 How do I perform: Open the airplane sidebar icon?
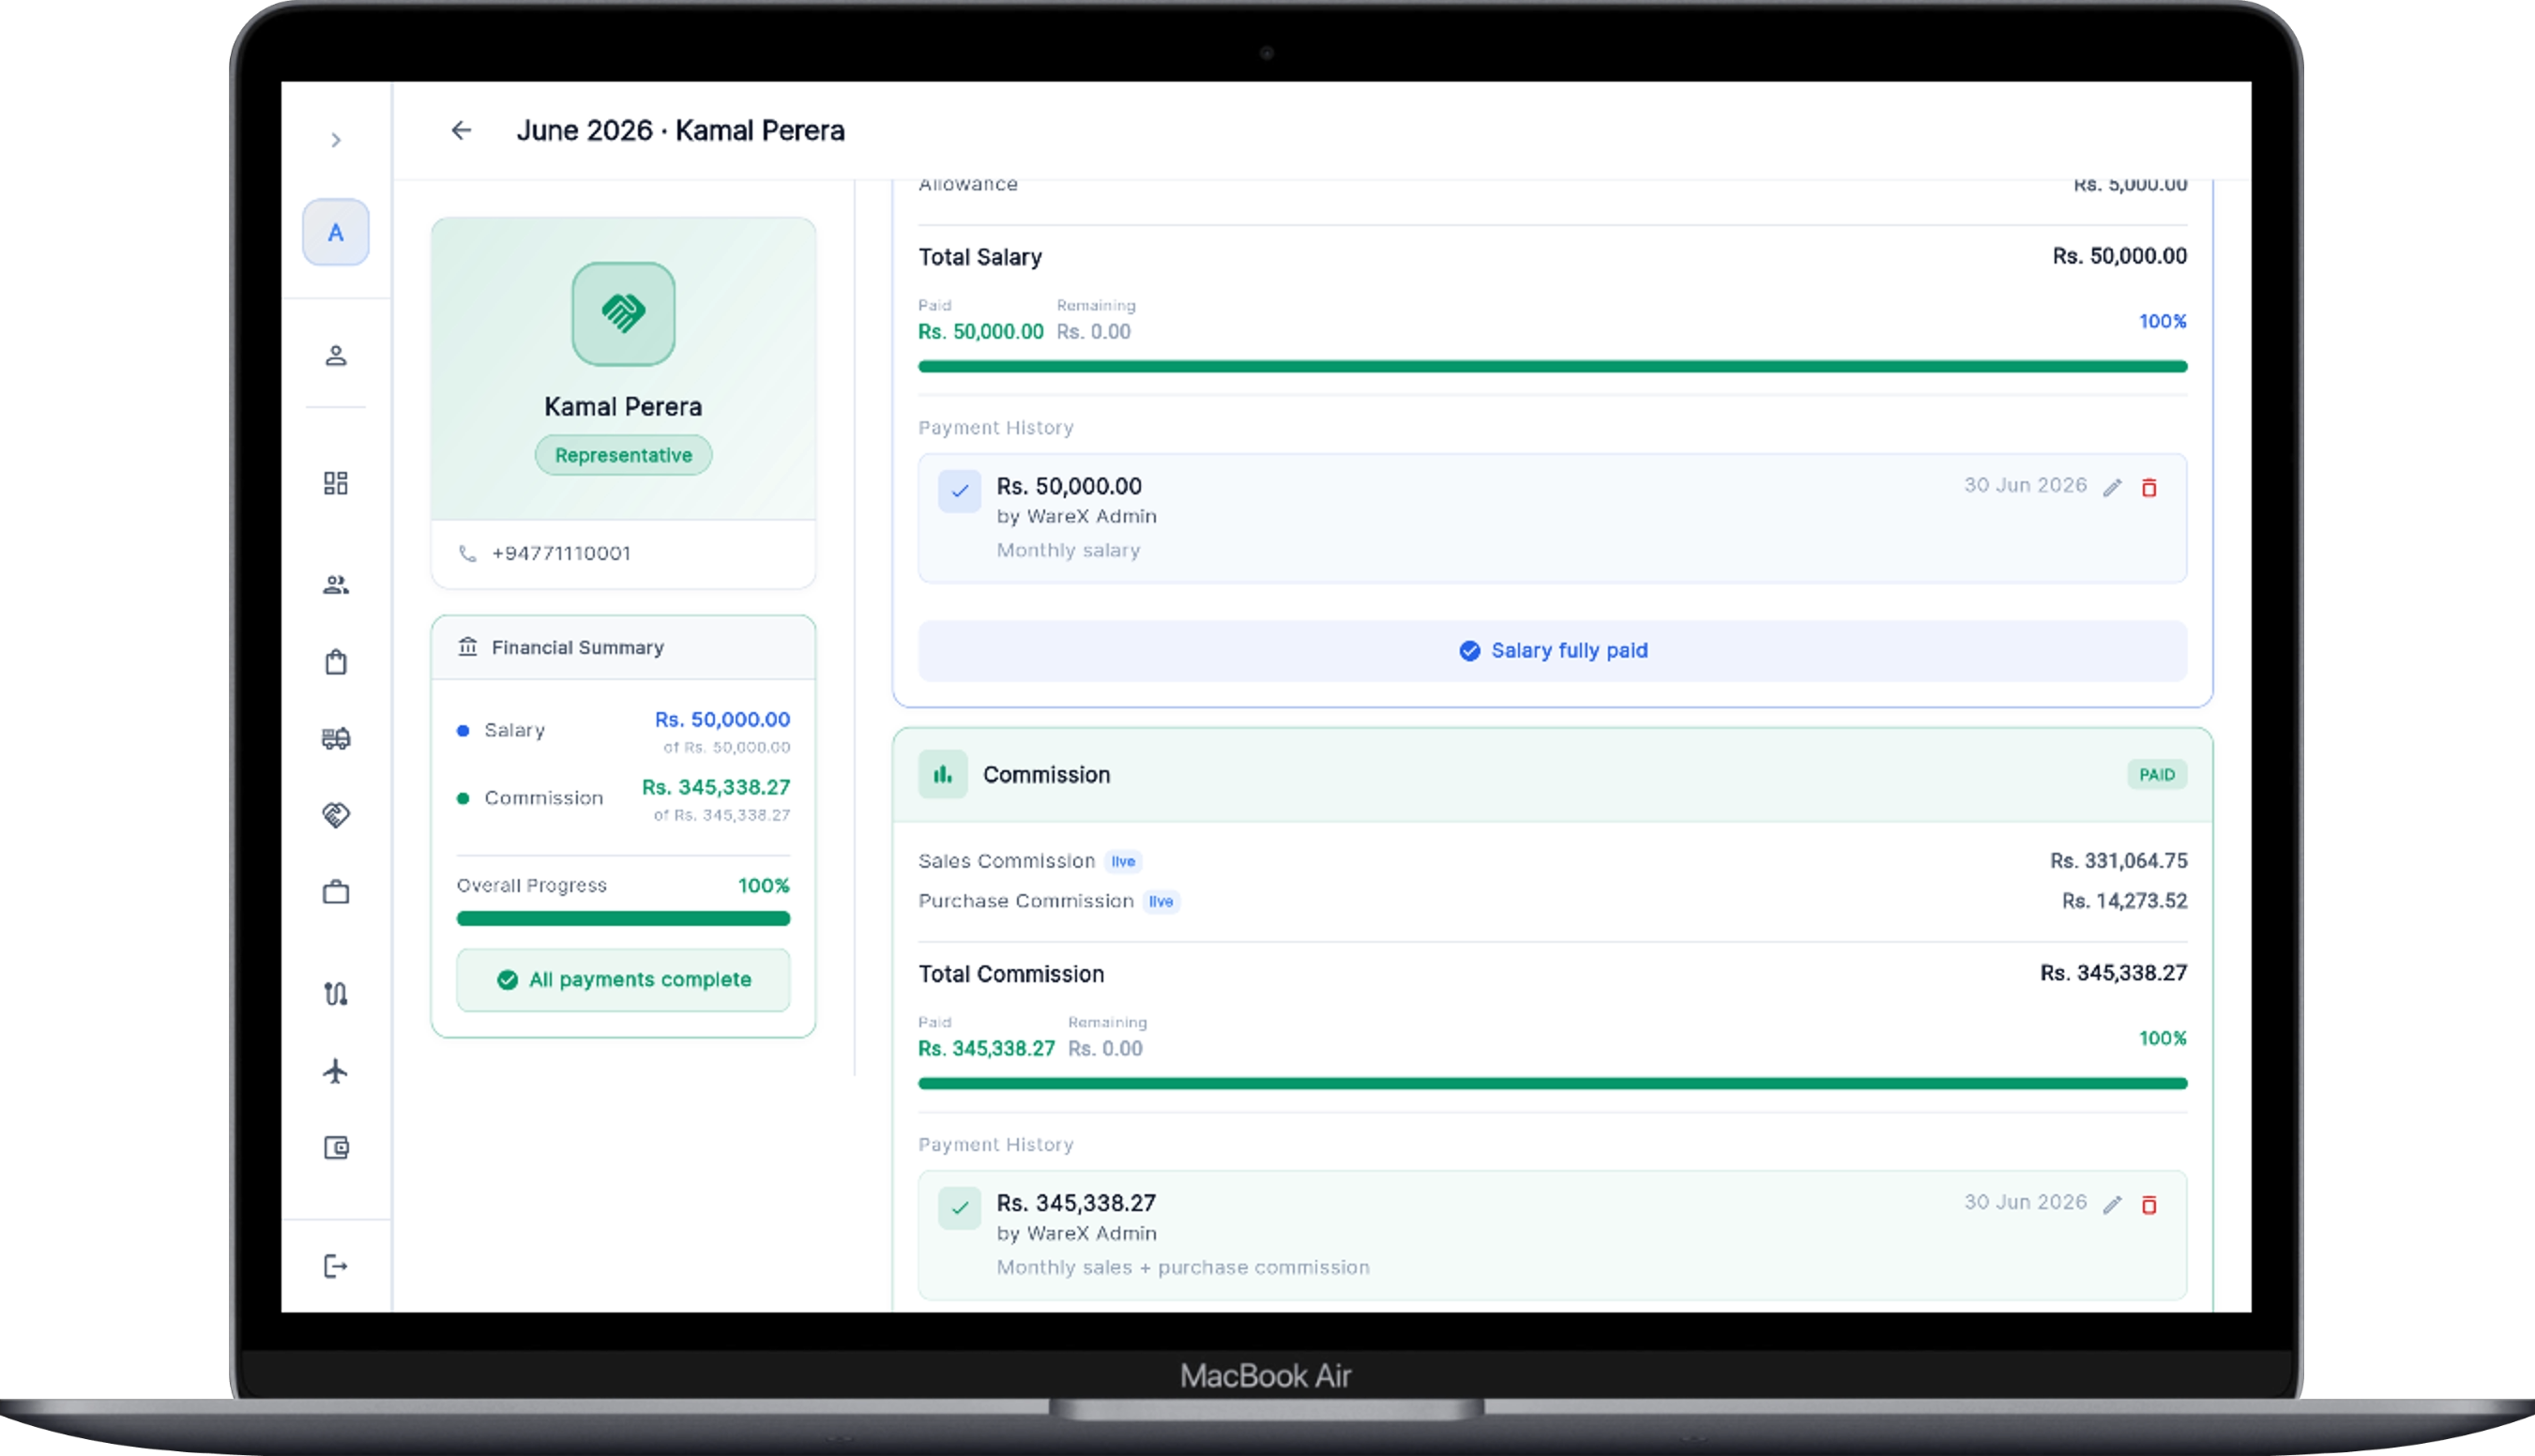pos(336,1071)
